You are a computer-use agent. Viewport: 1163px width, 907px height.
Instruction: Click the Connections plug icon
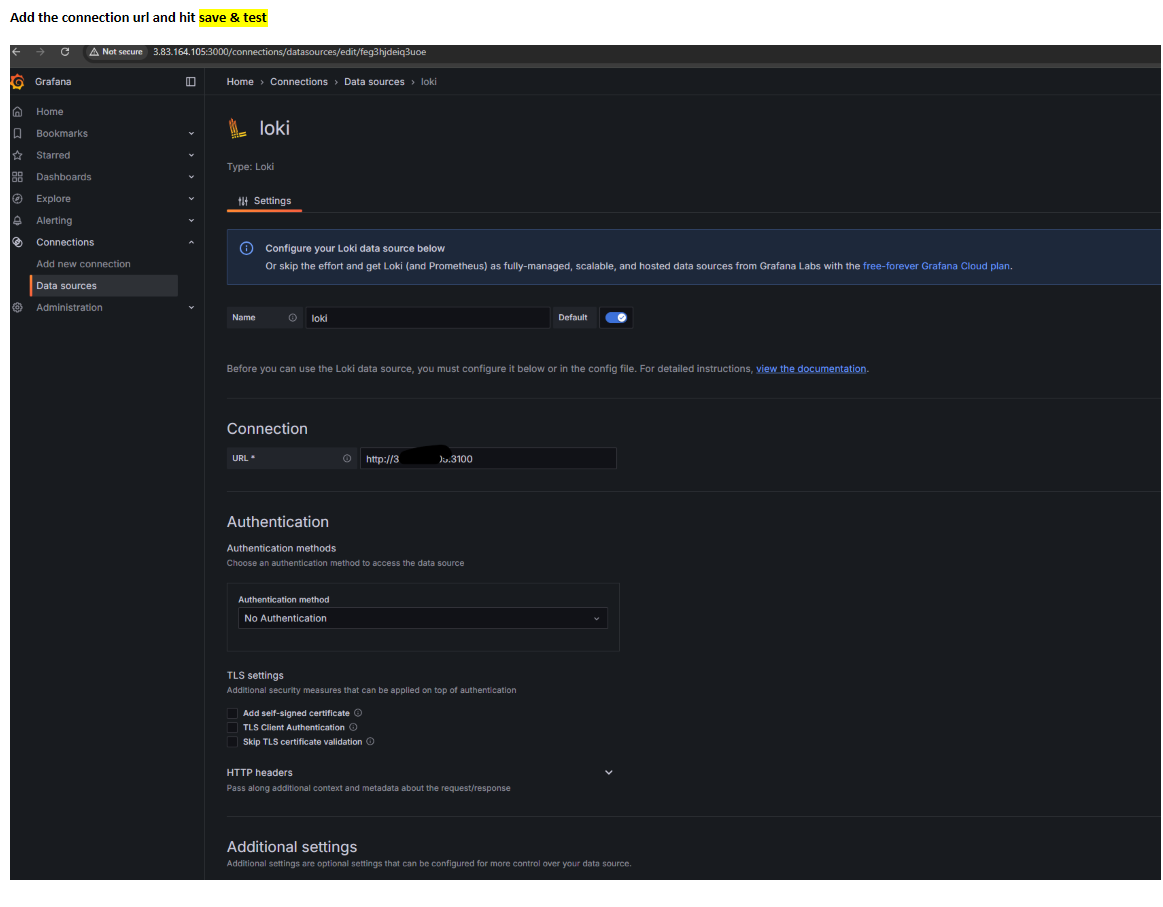coord(18,243)
